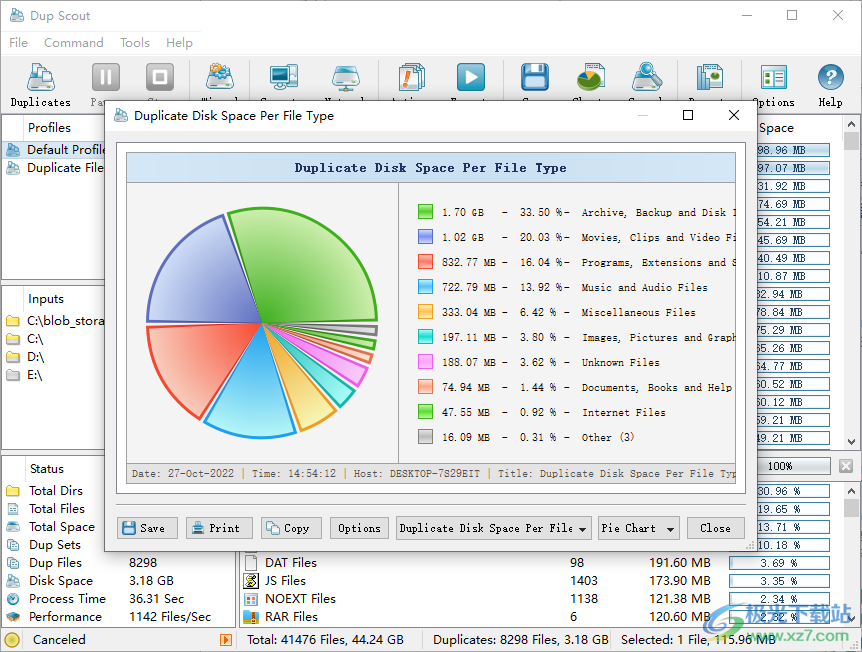Click the 98.96 MB space bar cell
The width and height of the screenshot is (862, 652).
pos(793,150)
